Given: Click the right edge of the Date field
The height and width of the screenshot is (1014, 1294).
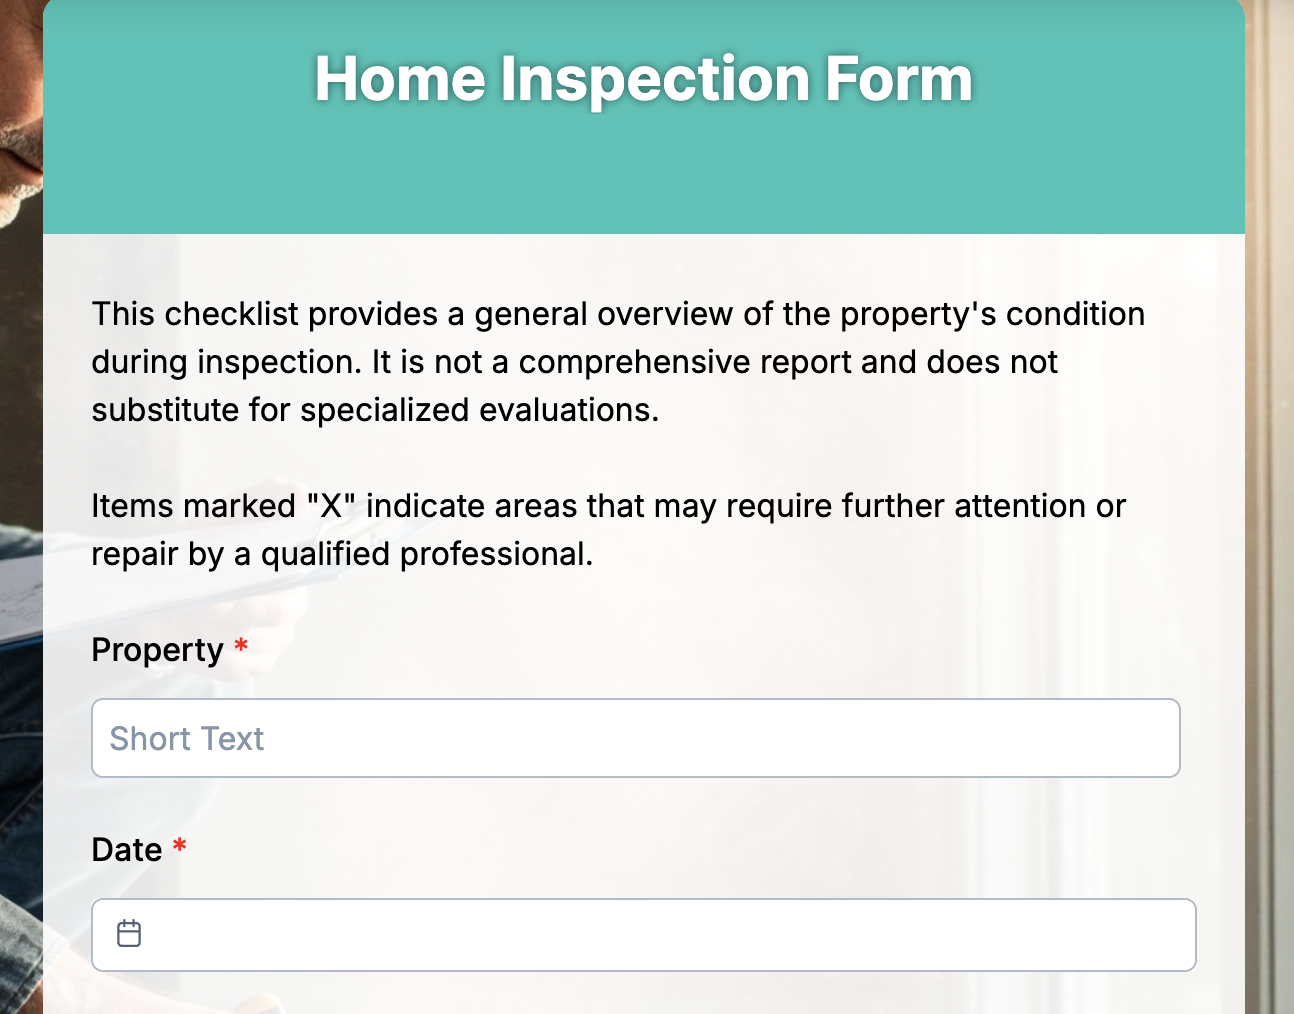Looking at the screenshot, I should [x=1194, y=934].
